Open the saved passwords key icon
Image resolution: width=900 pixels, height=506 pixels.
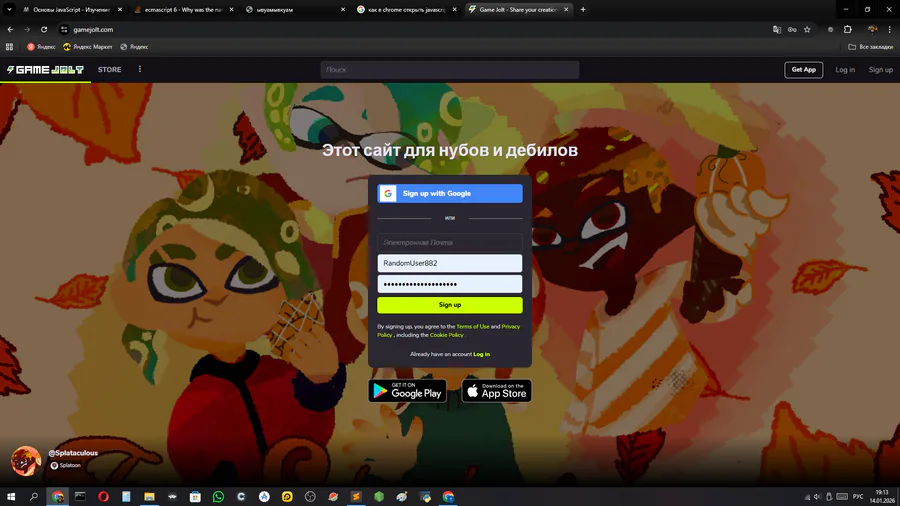pos(792,29)
